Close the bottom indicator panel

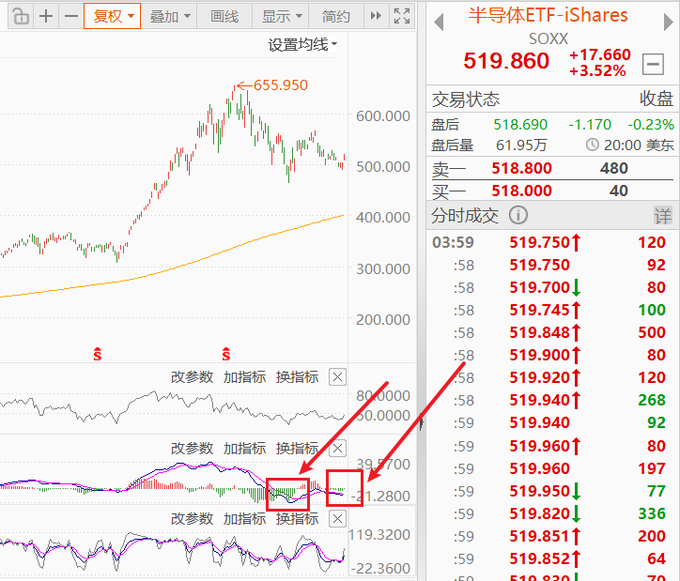pyautogui.click(x=337, y=519)
